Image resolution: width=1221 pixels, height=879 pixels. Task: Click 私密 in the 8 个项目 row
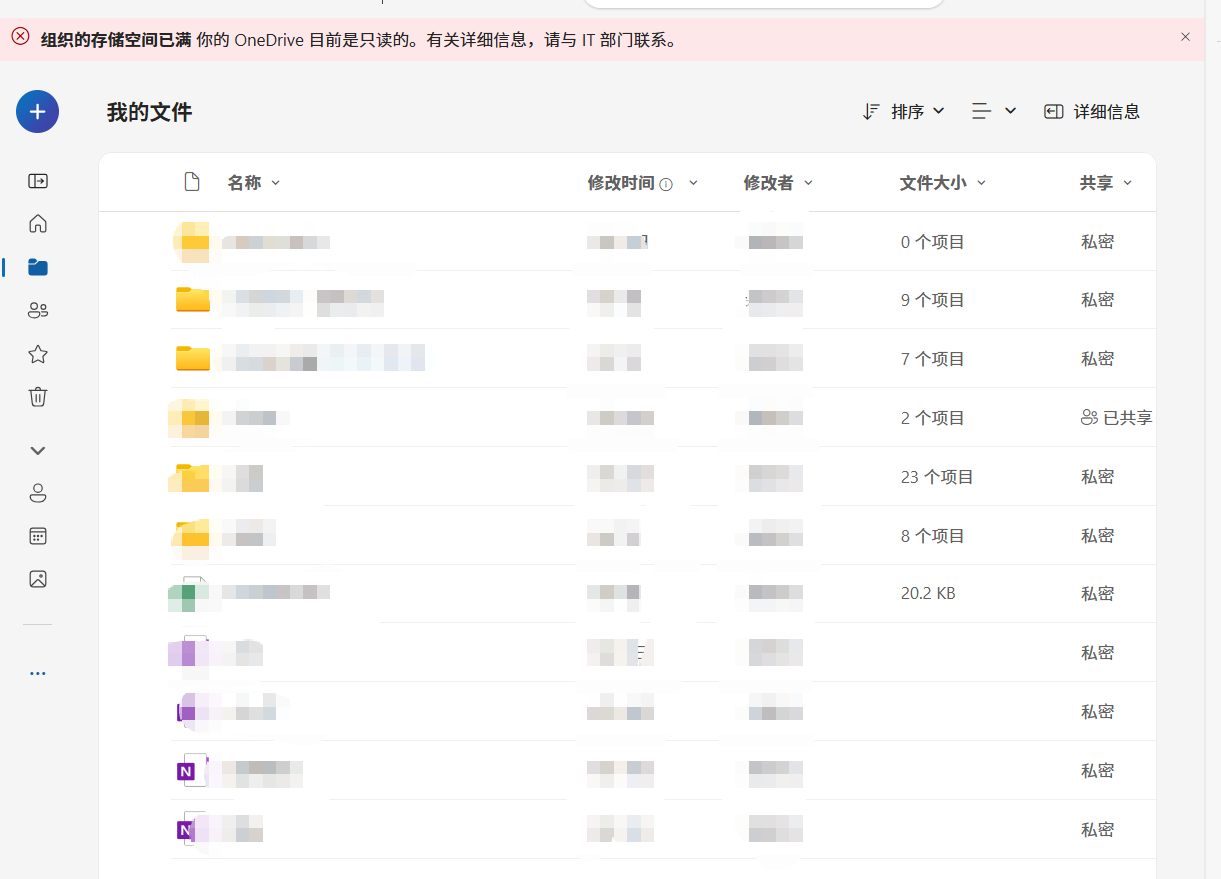pos(1097,536)
